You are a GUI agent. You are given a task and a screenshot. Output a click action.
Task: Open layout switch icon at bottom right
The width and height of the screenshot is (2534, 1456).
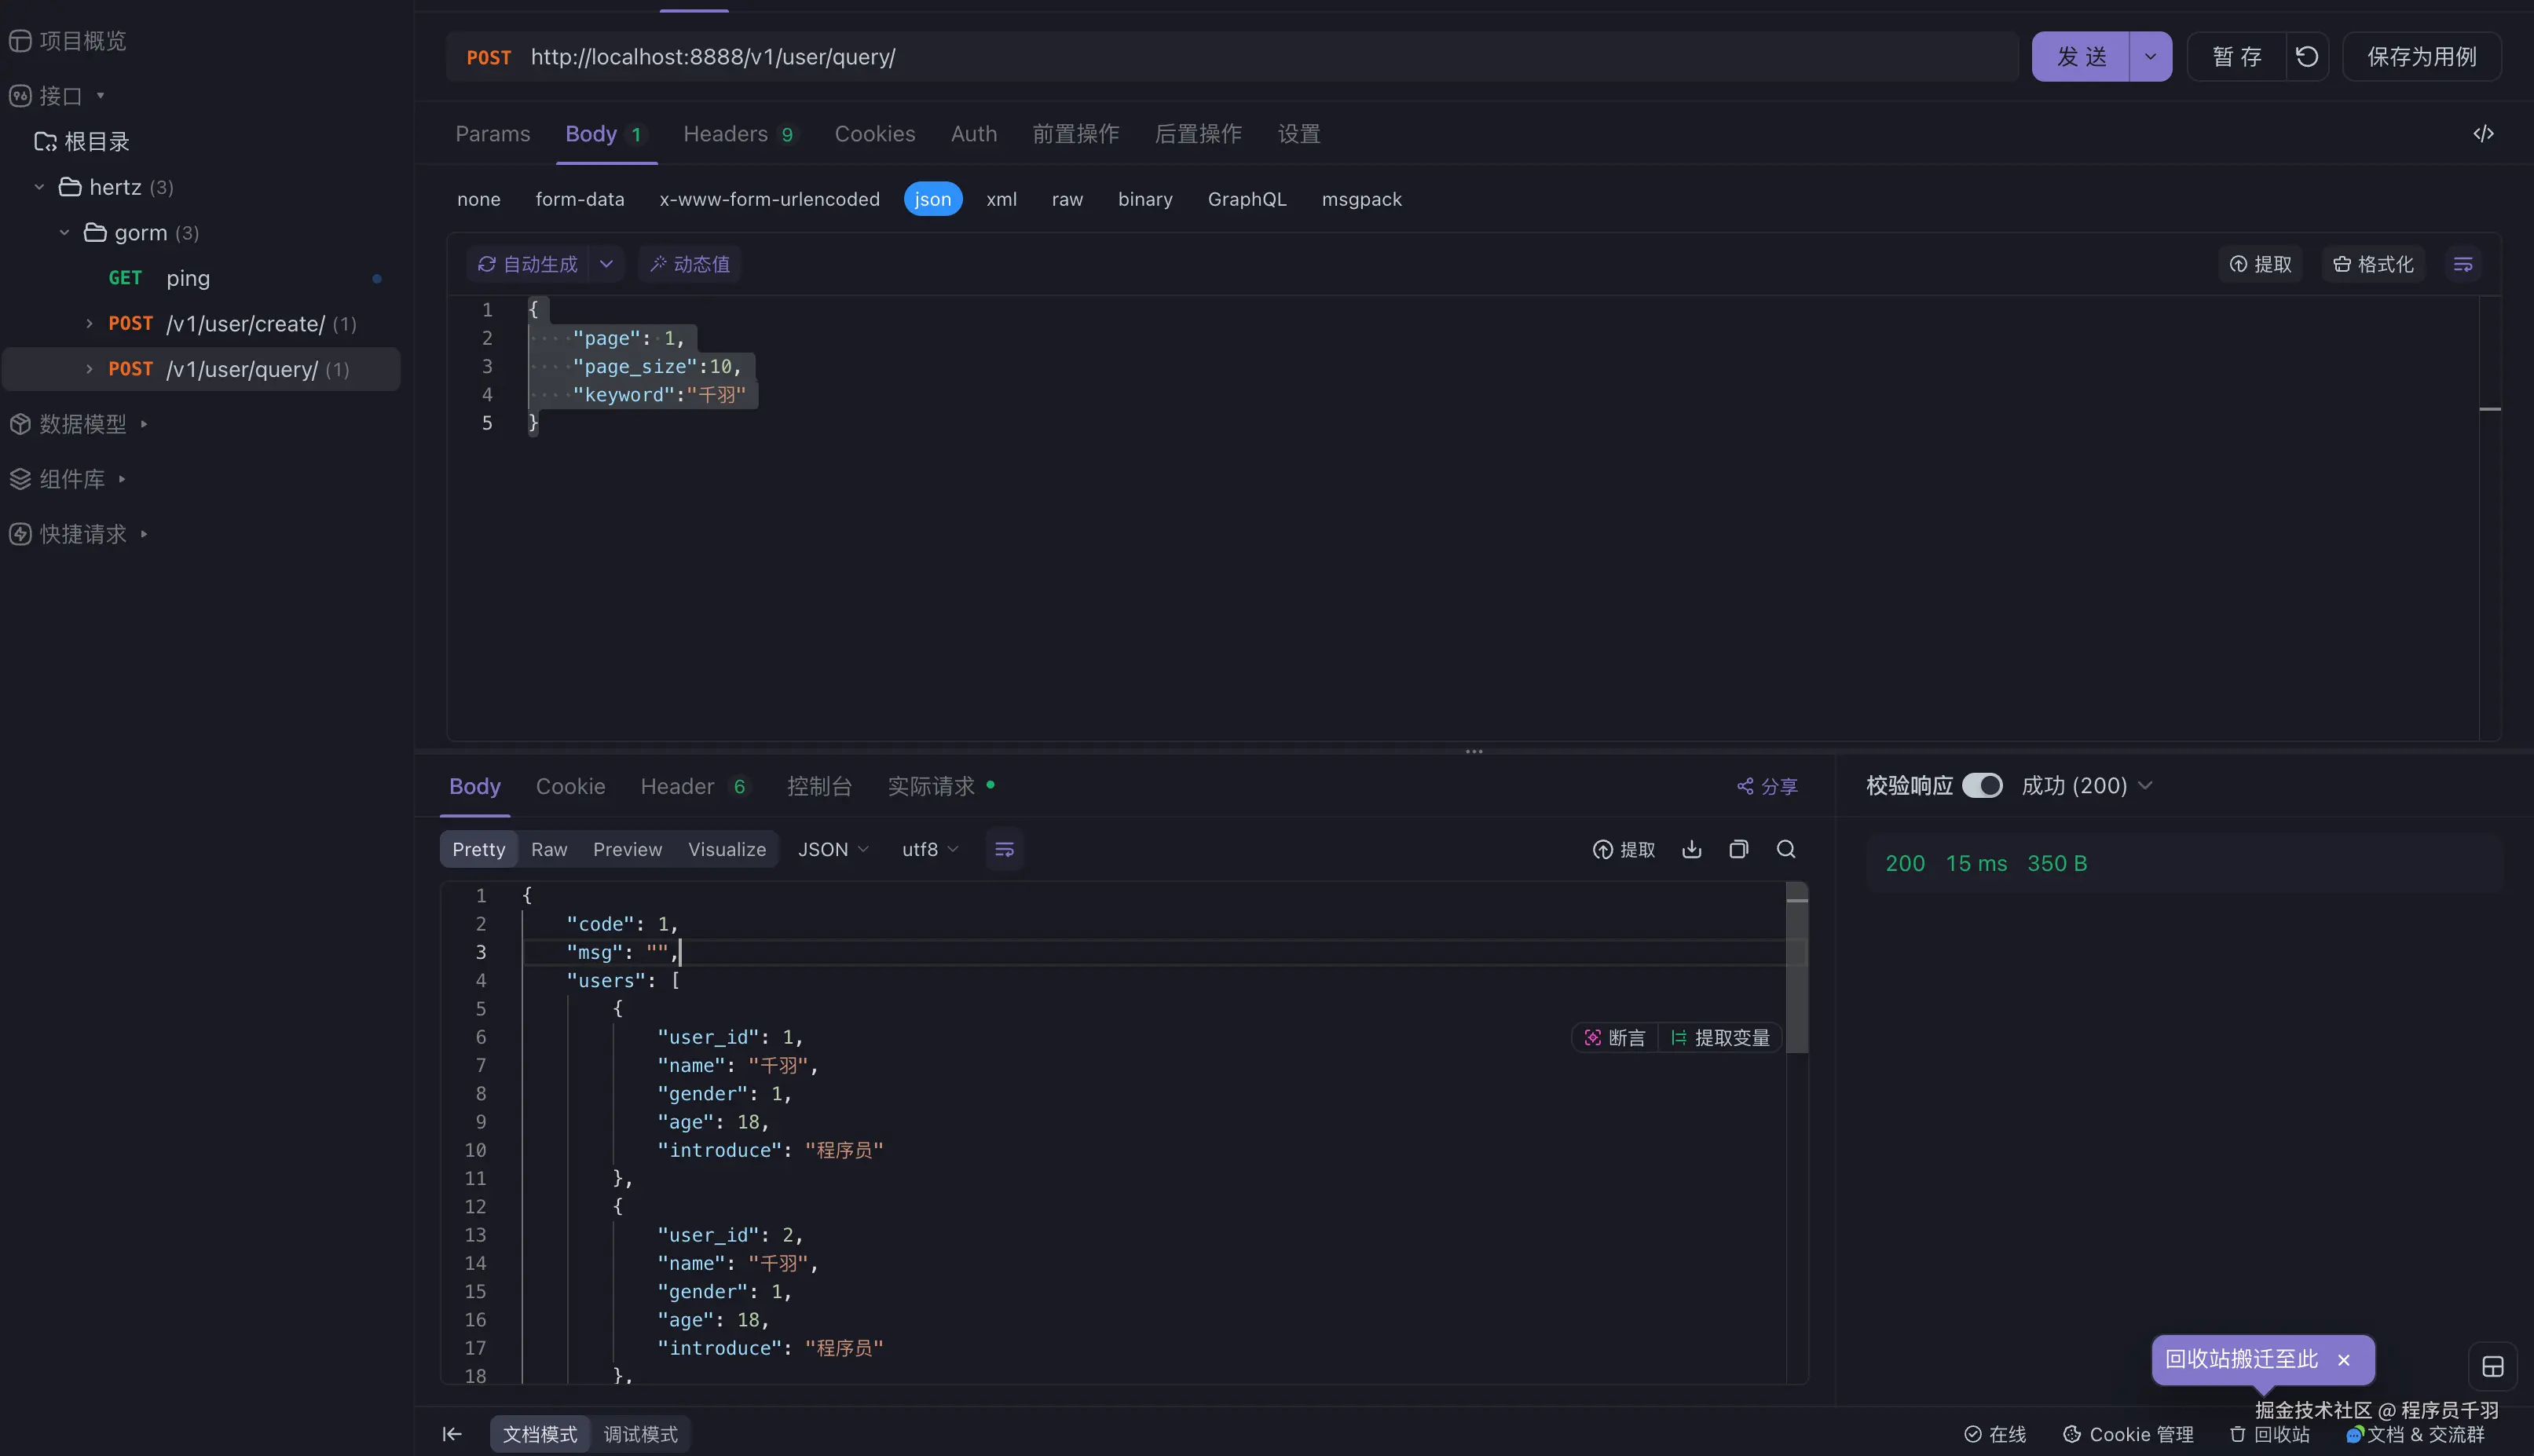coord(2492,1367)
